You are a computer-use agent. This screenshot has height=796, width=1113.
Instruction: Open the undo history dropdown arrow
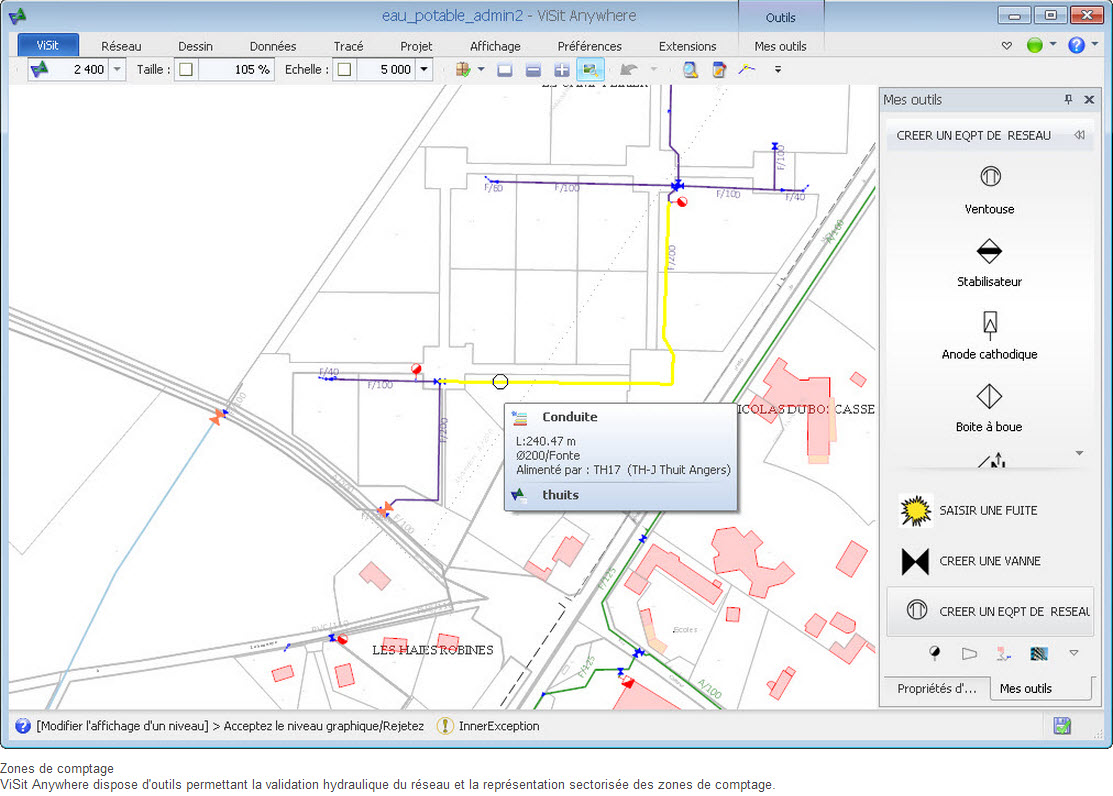653,69
